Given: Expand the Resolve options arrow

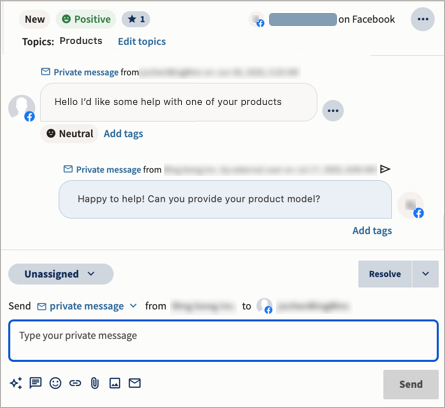Looking at the screenshot, I should (425, 274).
